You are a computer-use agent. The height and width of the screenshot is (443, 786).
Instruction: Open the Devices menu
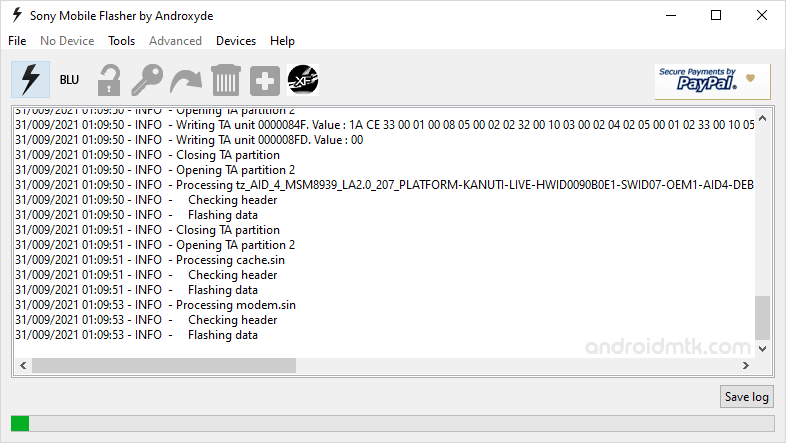coord(236,41)
